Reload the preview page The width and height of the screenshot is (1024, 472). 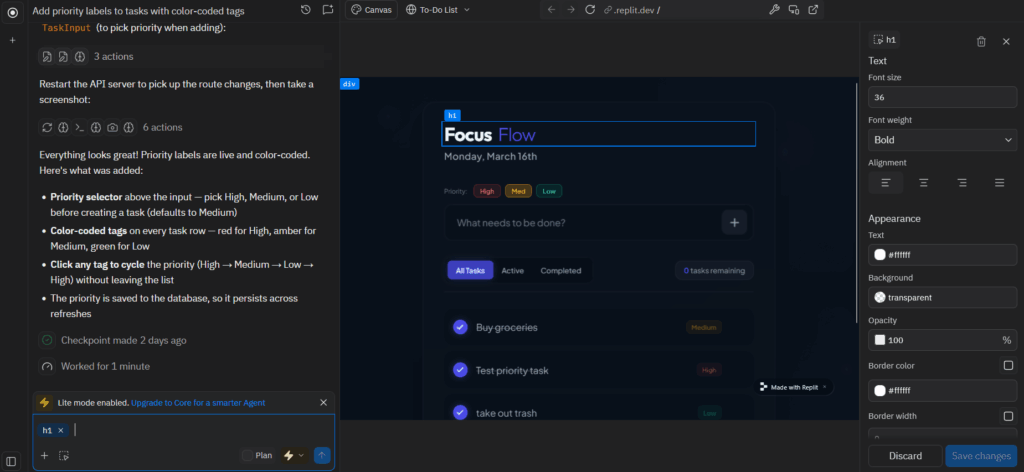590,10
